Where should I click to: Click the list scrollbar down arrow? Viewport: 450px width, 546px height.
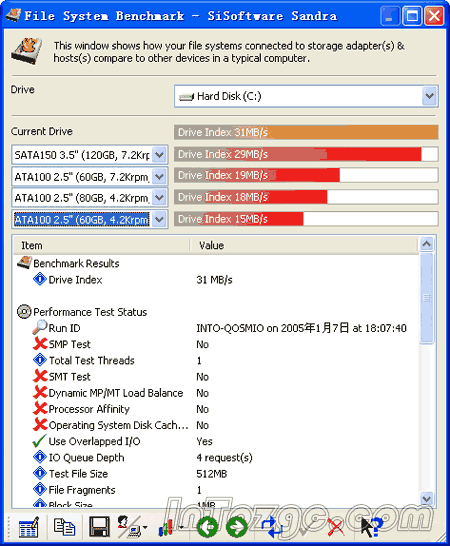point(427,499)
